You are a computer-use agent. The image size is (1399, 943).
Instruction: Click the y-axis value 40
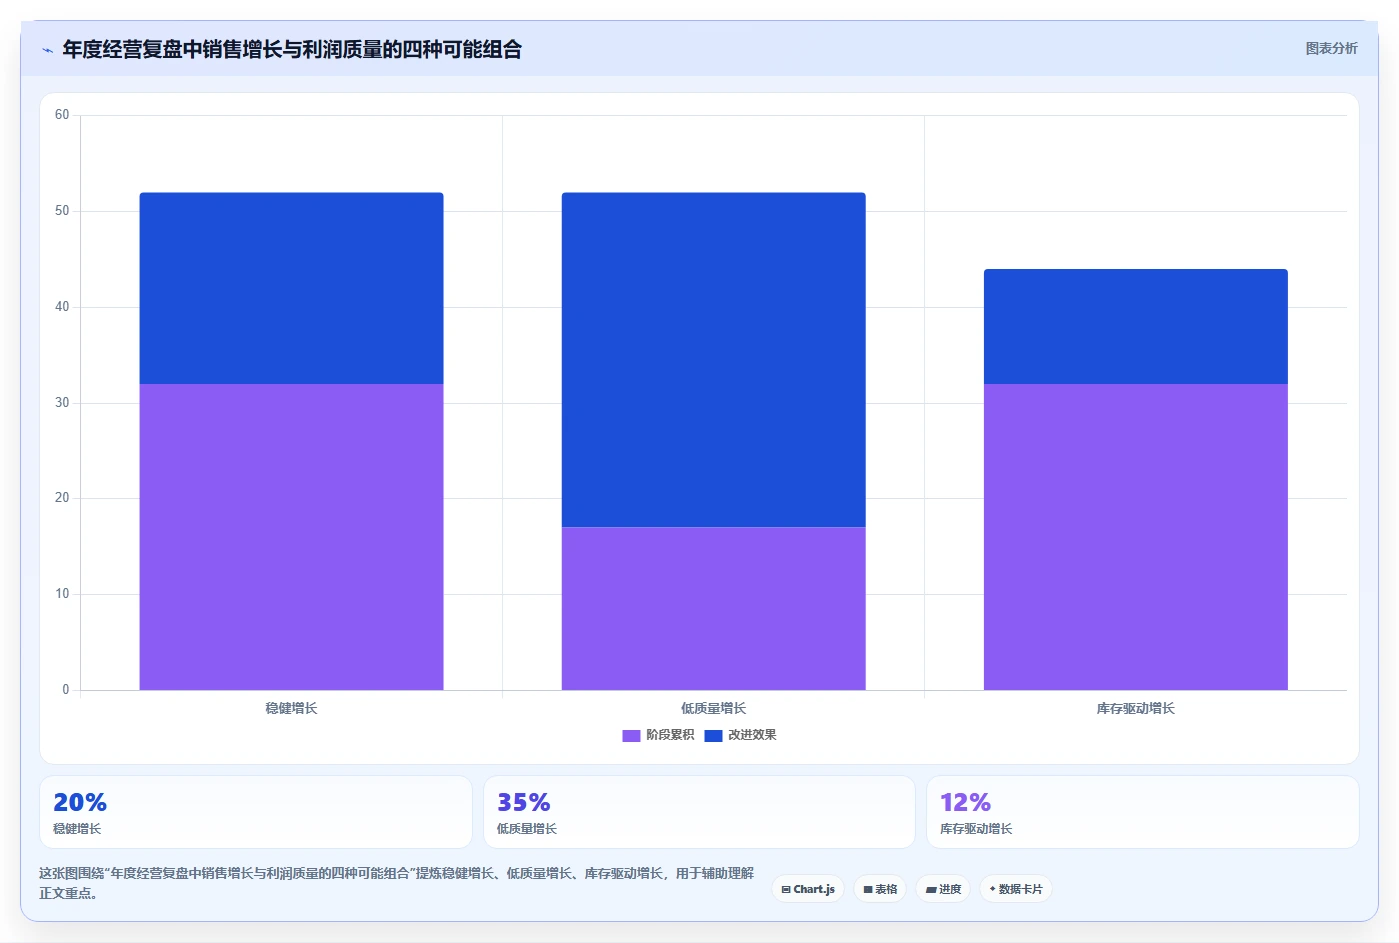[62, 307]
